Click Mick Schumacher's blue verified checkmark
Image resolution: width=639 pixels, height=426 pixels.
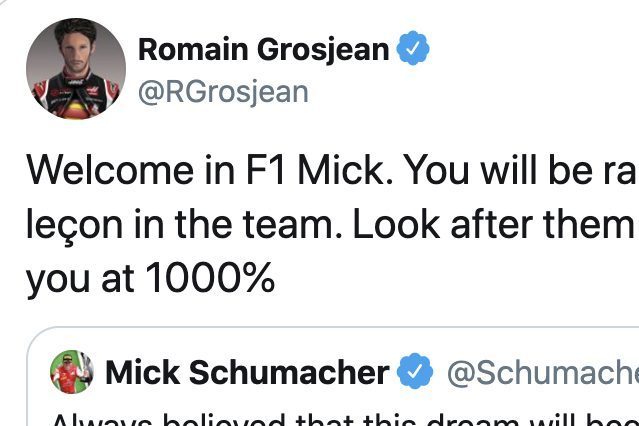point(416,373)
